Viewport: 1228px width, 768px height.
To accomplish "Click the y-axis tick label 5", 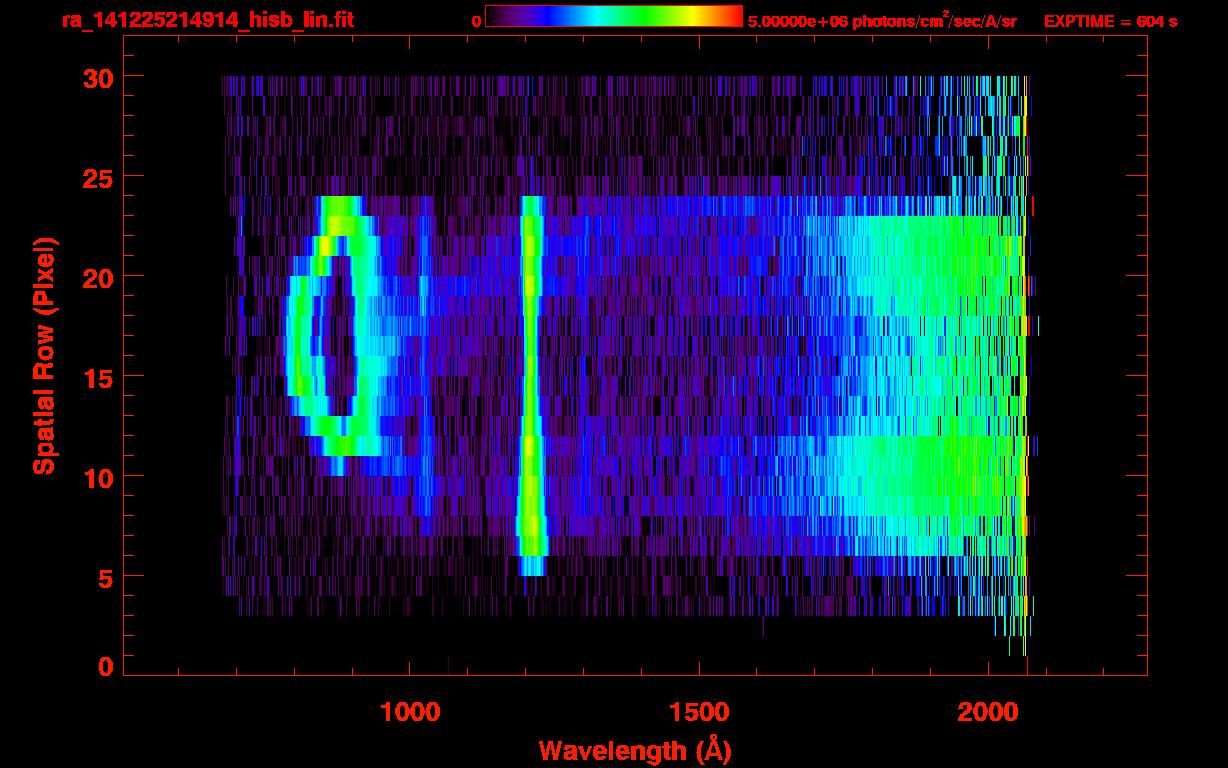I will pos(105,577).
